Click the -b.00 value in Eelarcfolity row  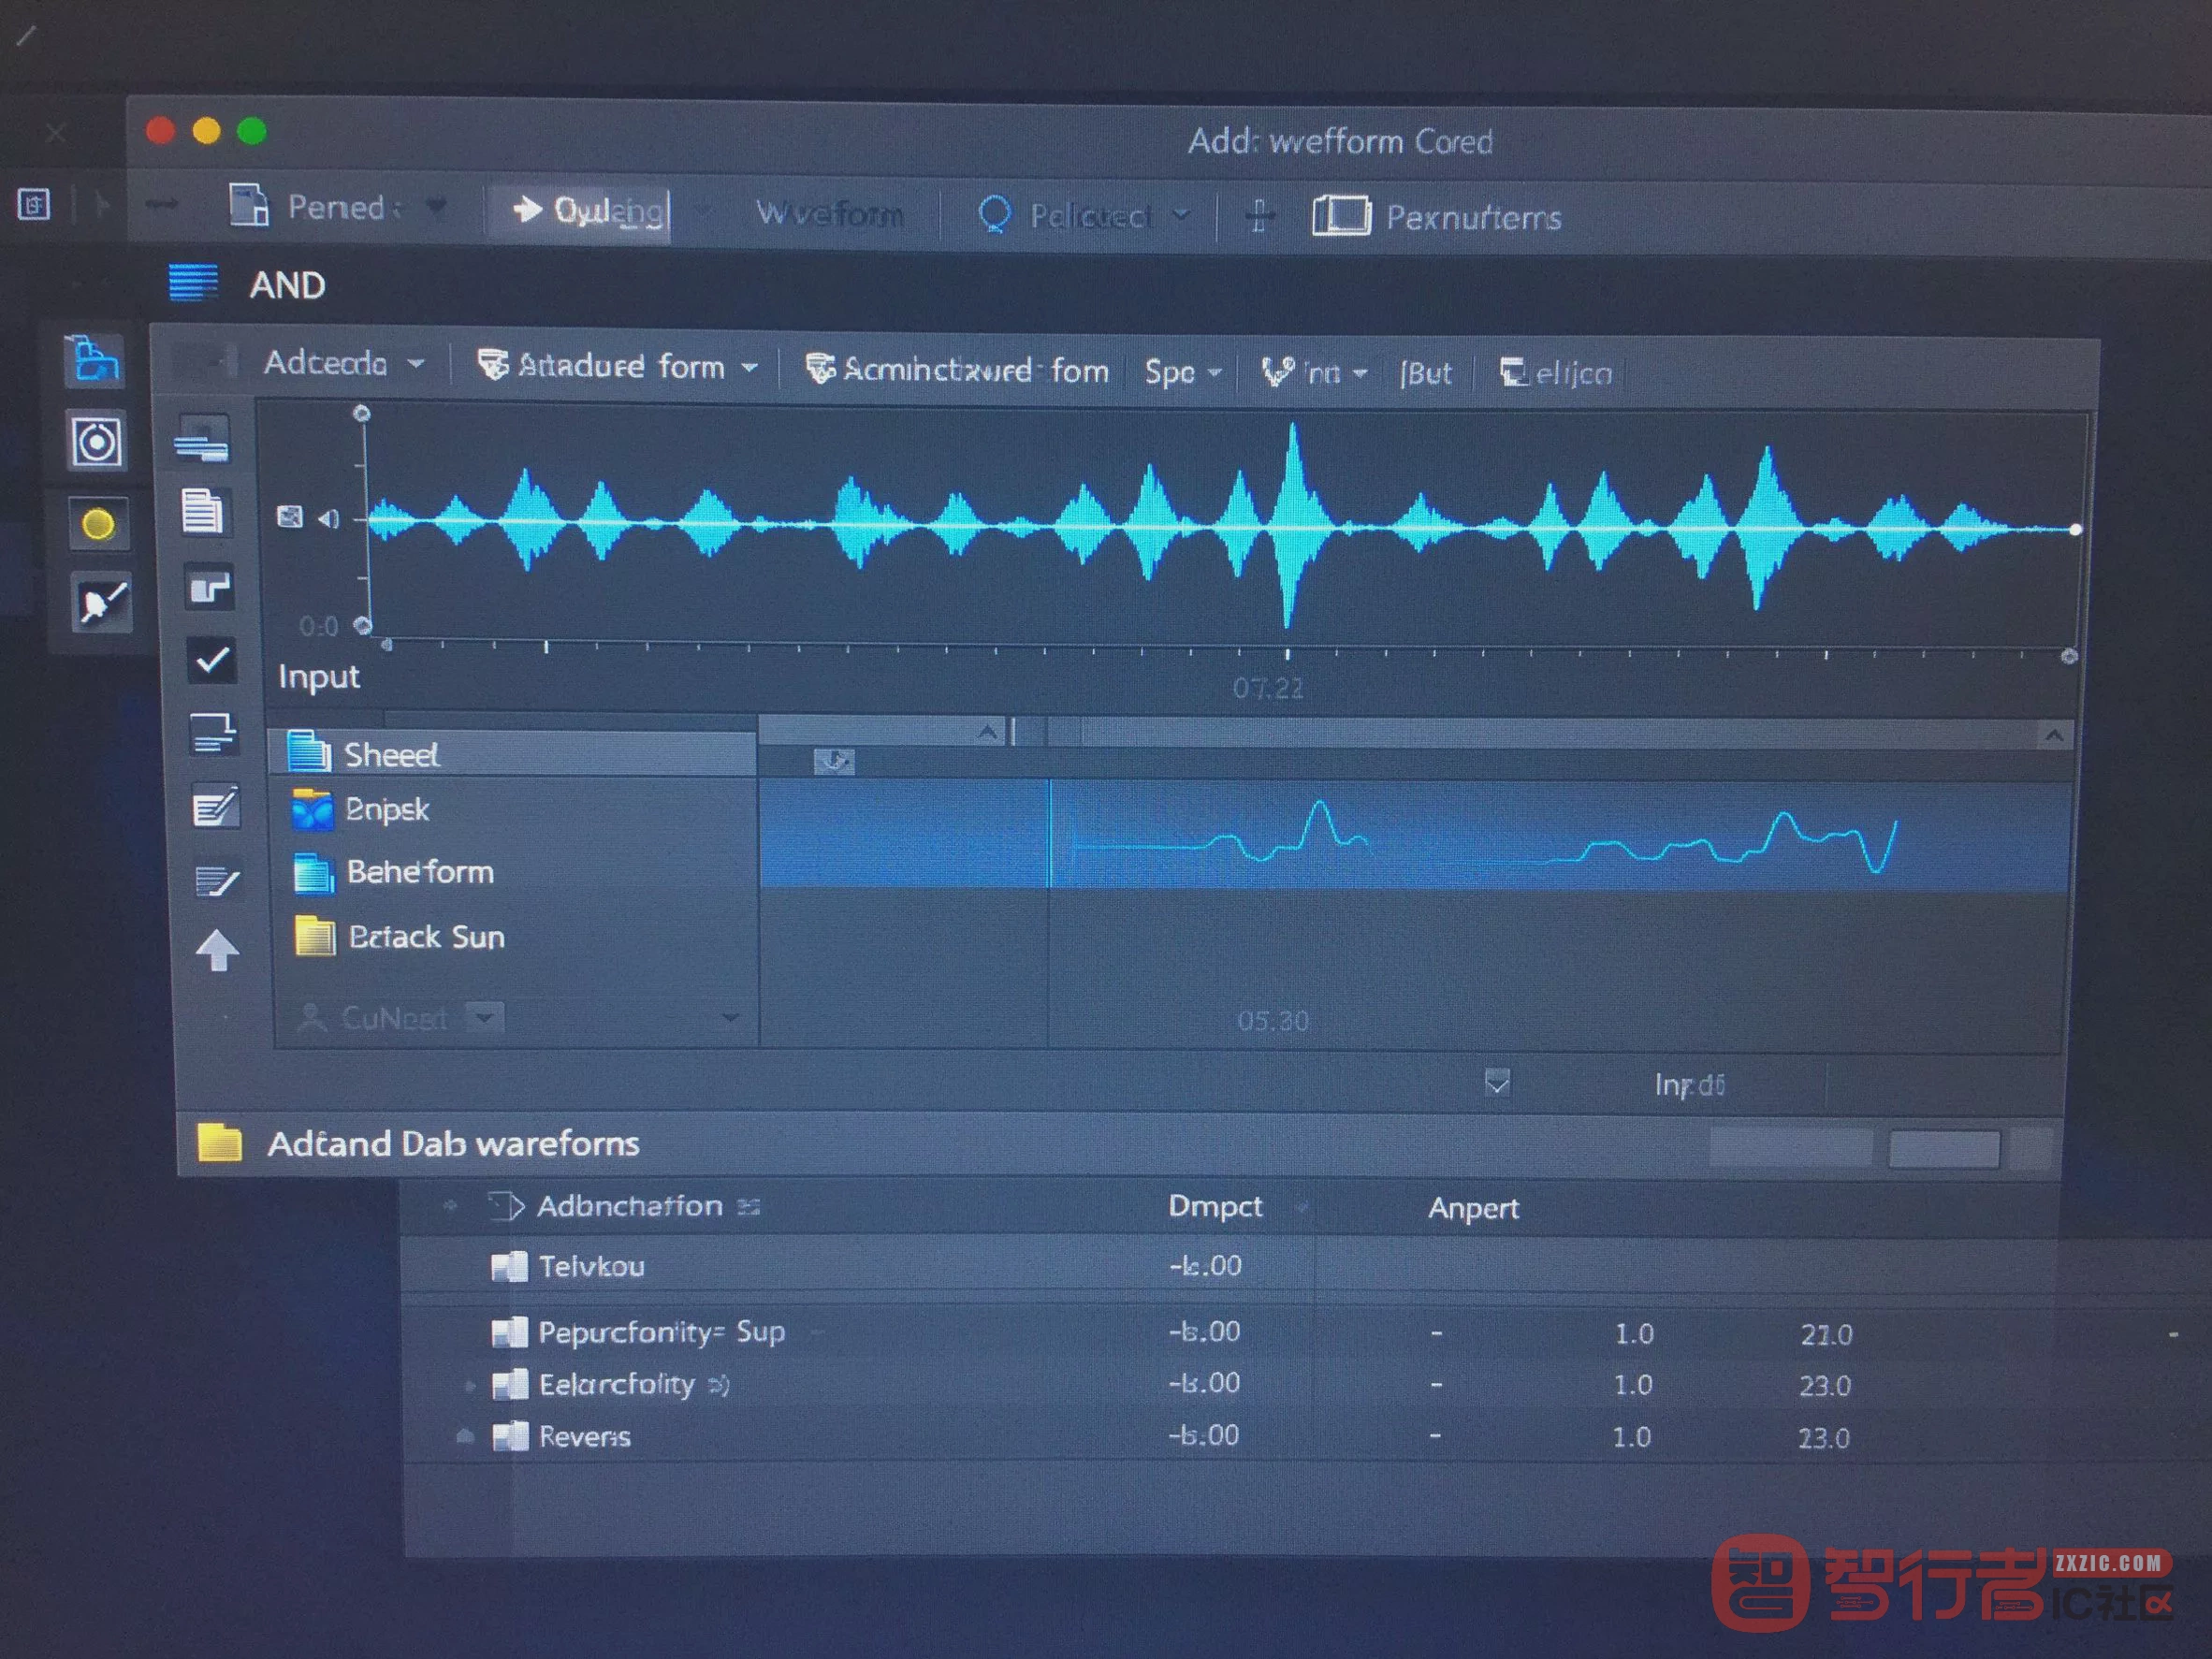click(1203, 1383)
